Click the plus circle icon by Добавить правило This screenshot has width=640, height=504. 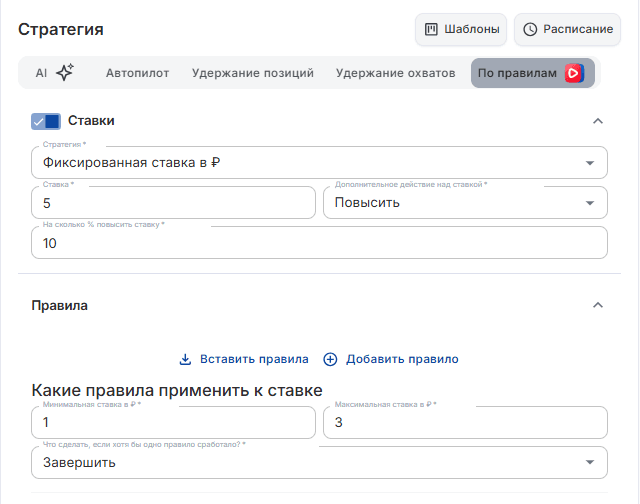pyautogui.click(x=330, y=360)
